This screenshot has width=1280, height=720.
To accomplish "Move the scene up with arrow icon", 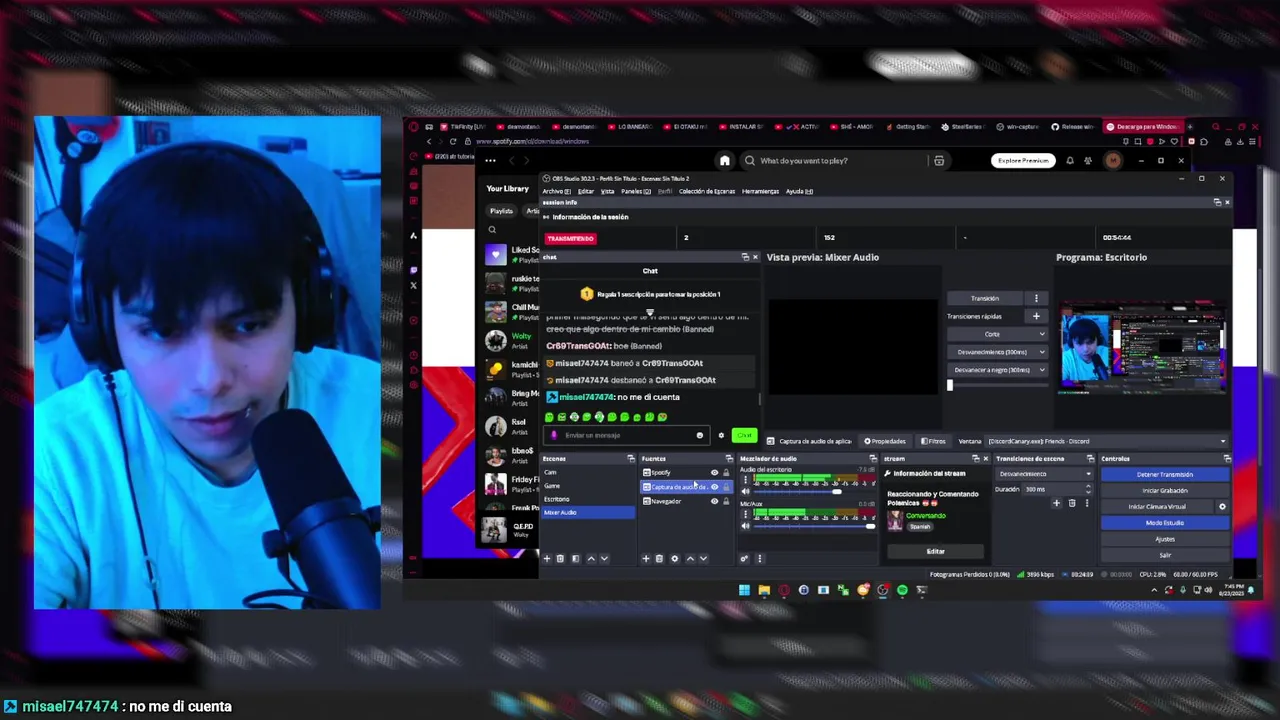I will (x=591, y=559).
